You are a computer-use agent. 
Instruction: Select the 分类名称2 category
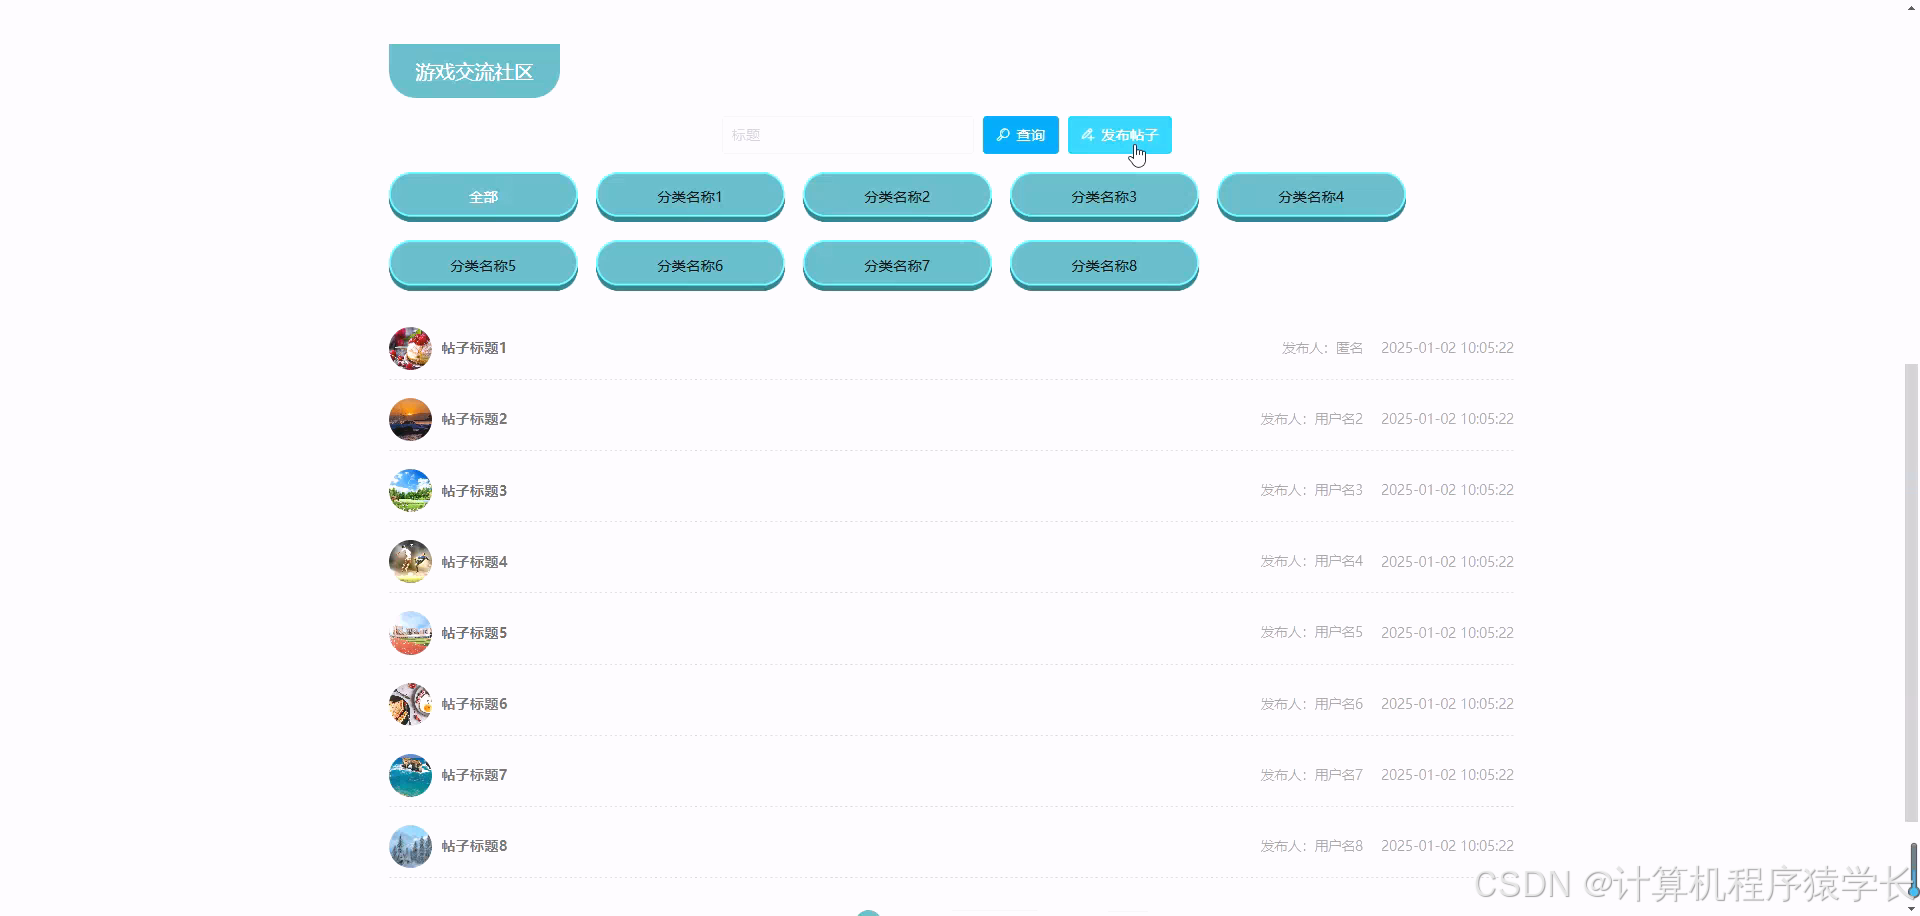coord(897,196)
